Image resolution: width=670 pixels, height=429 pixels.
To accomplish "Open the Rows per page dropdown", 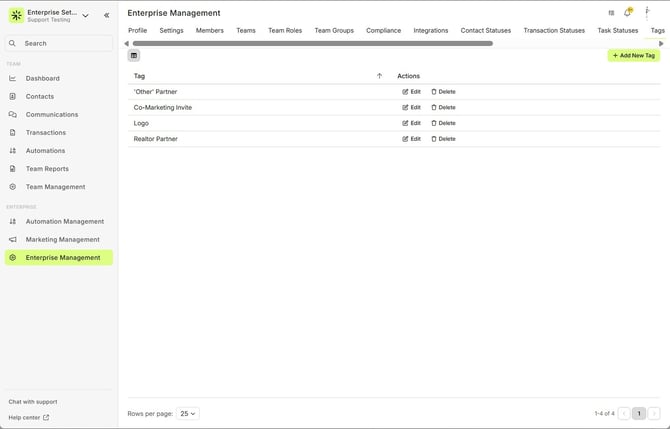I will click(188, 413).
